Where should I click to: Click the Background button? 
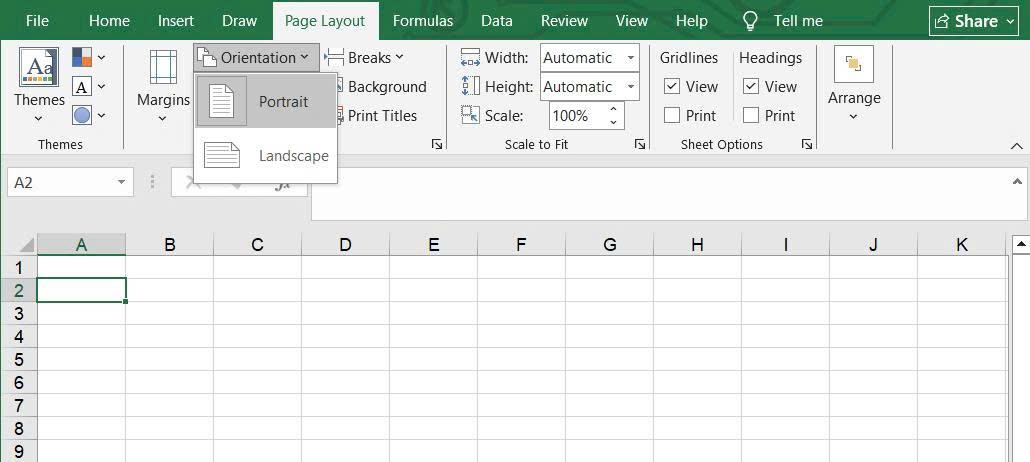pos(386,87)
